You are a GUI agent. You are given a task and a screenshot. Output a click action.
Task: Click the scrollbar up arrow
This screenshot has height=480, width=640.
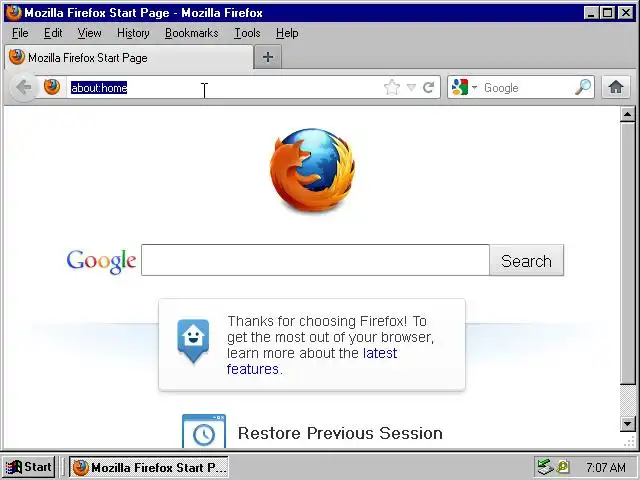627,114
